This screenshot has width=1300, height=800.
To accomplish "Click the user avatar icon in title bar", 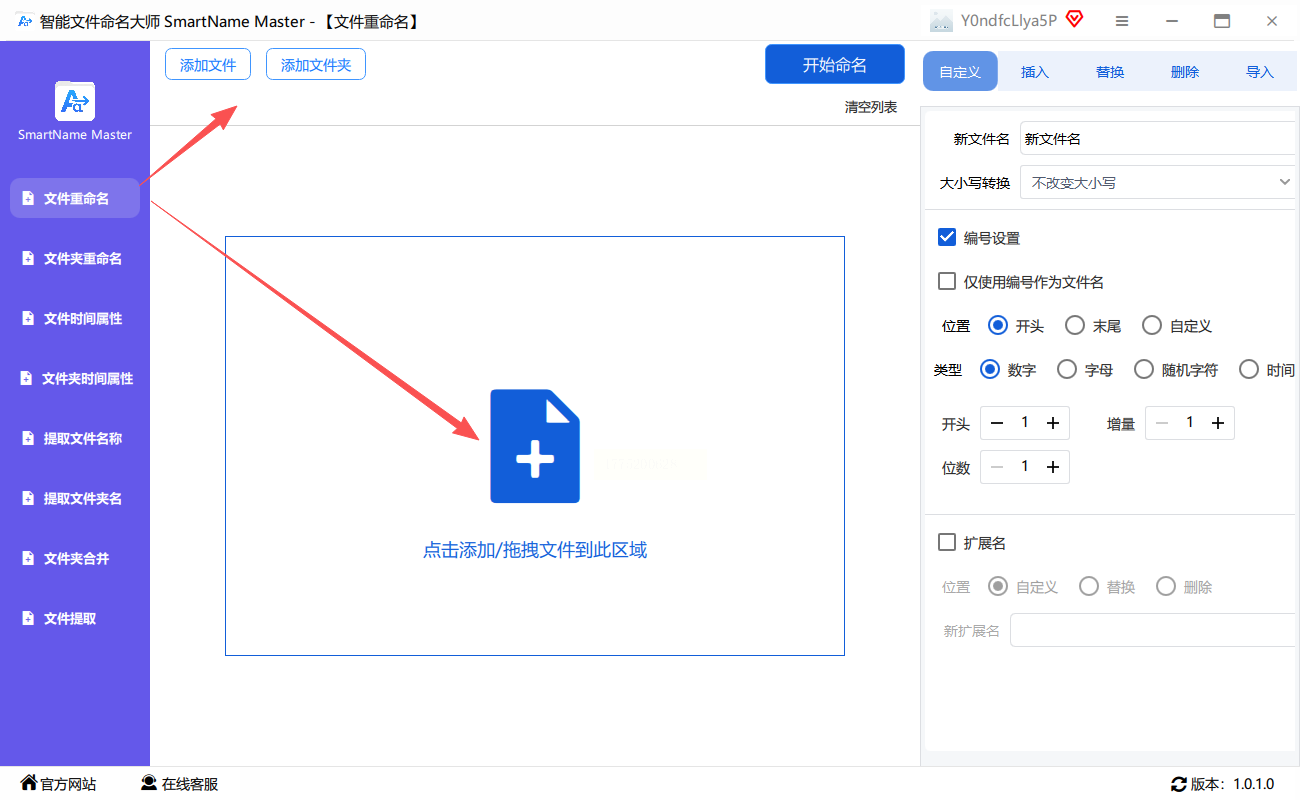I will [x=941, y=21].
